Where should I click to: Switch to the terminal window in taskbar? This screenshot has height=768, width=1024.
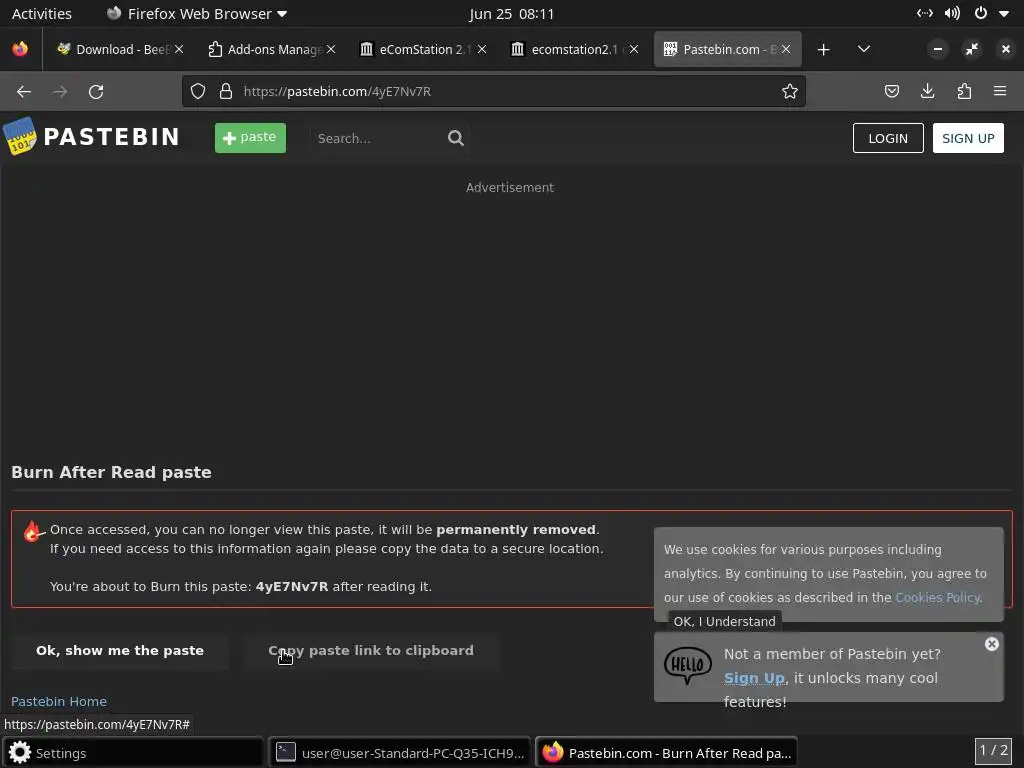400,752
